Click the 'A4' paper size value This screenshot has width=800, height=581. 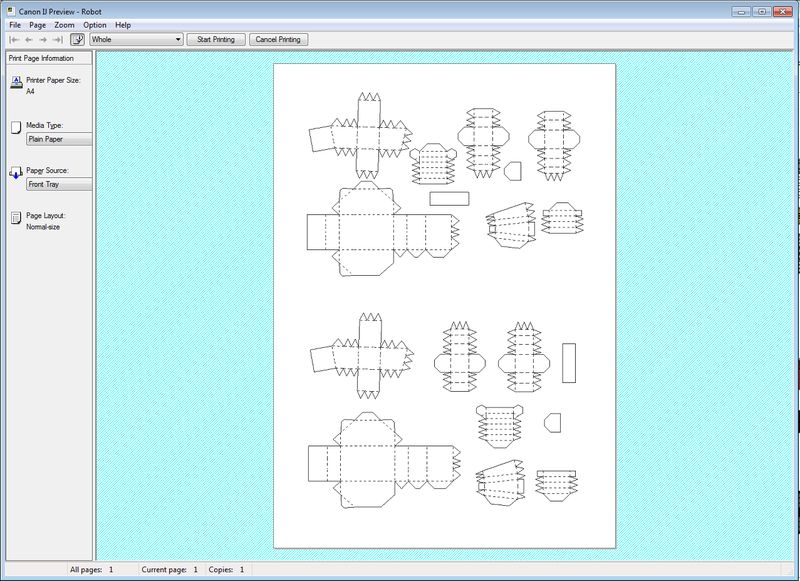pyautogui.click(x=30, y=91)
